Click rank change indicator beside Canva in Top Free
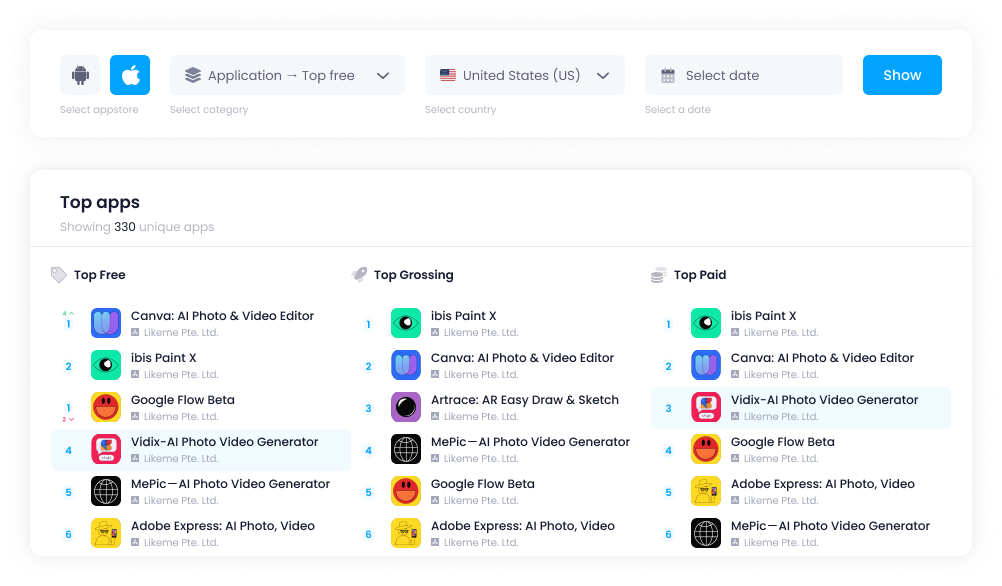This screenshot has width=1002, height=586. tap(68, 313)
